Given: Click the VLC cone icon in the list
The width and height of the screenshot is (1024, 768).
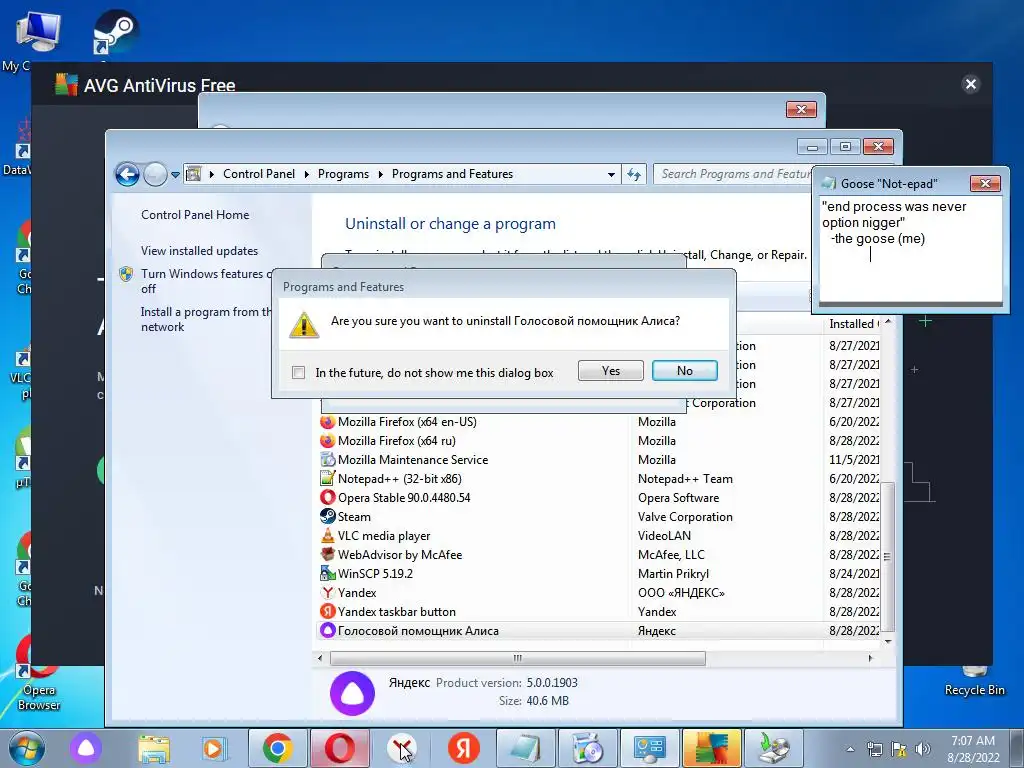Looking at the screenshot, I should [x=327, y=536].
